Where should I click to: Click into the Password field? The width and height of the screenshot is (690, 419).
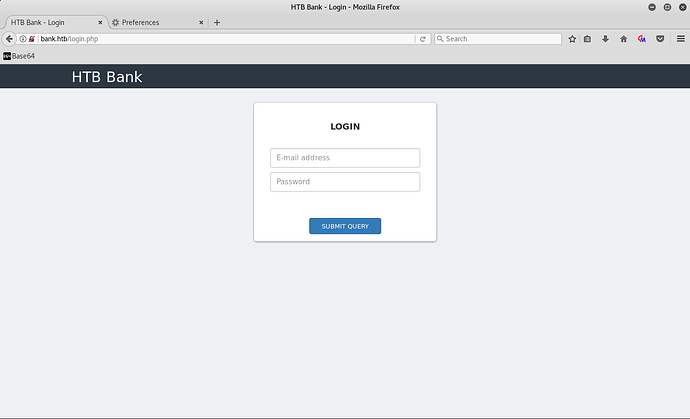(345, 182)
